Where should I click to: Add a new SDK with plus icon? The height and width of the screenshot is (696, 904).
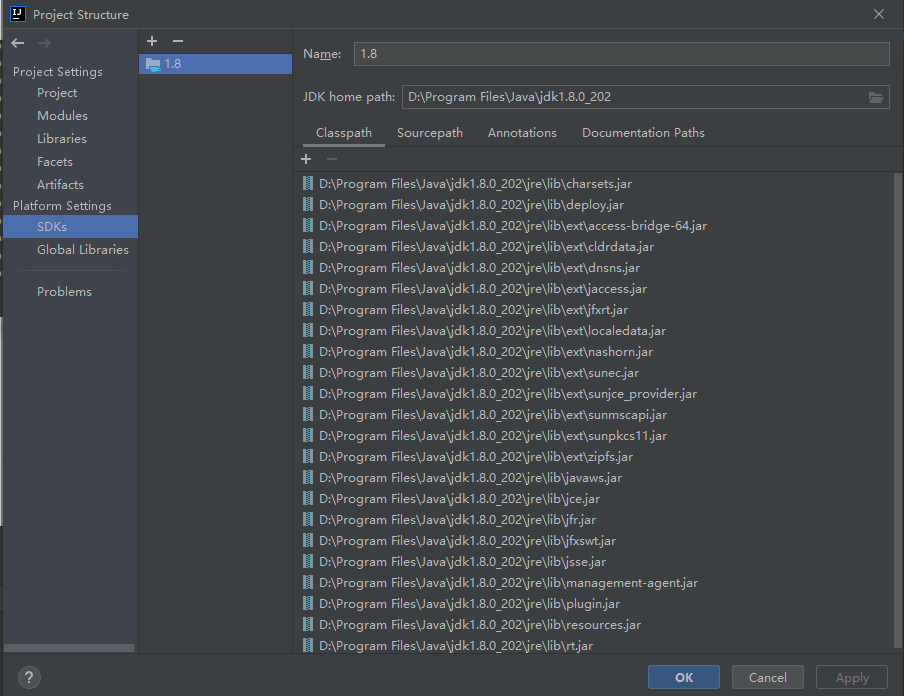152,41
